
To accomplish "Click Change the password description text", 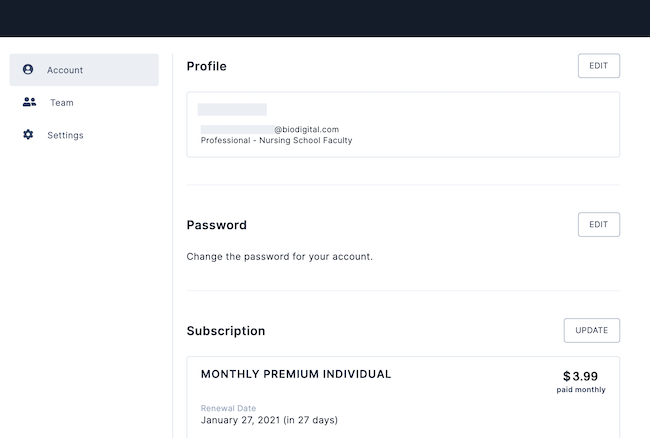I will pos(279,257).
